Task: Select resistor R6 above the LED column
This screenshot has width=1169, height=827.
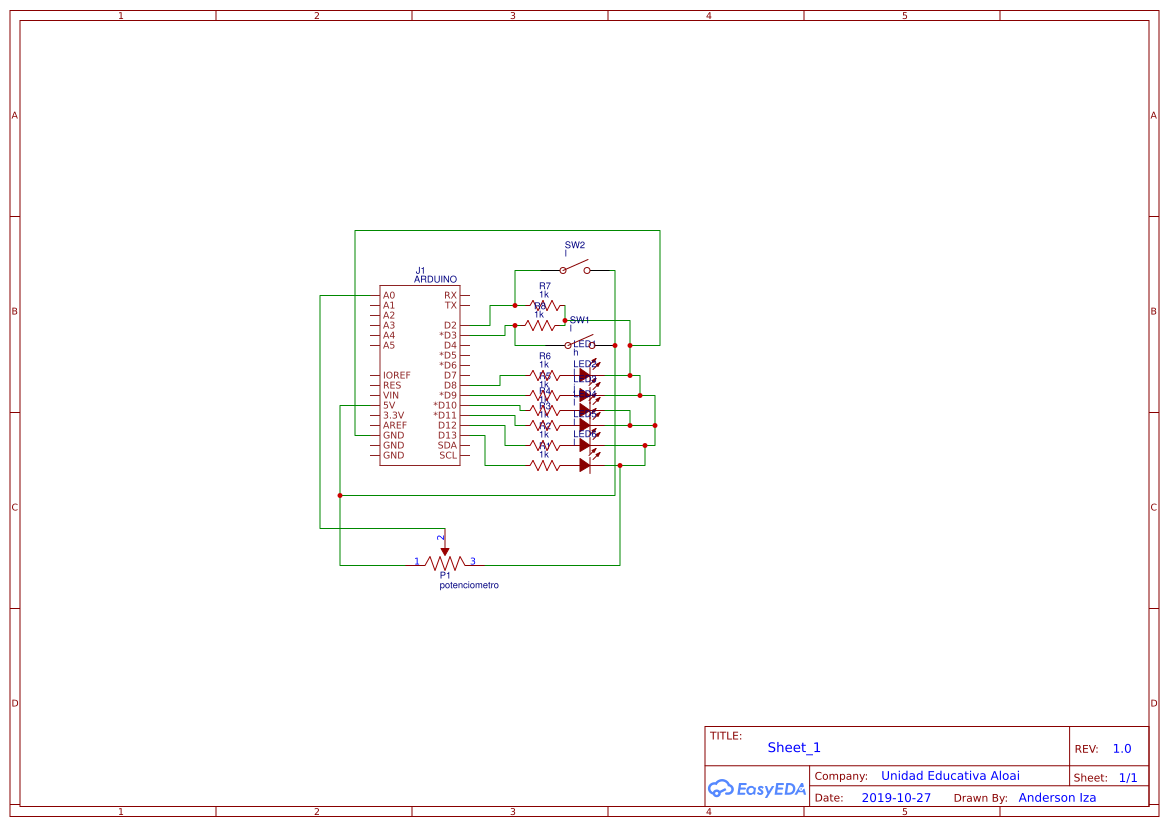Action: tap(544, 374)
